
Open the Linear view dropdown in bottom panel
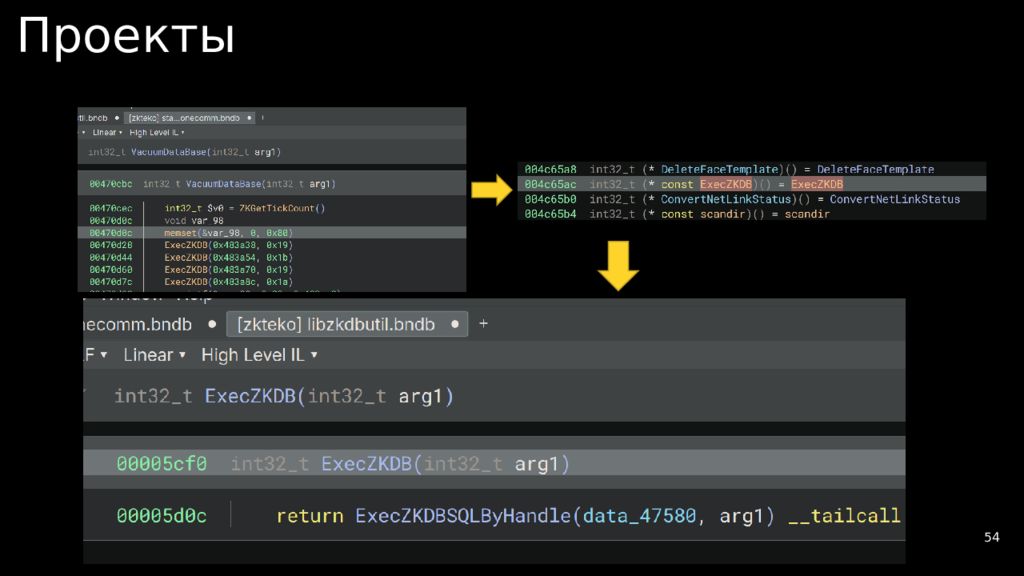coord(154,355)
